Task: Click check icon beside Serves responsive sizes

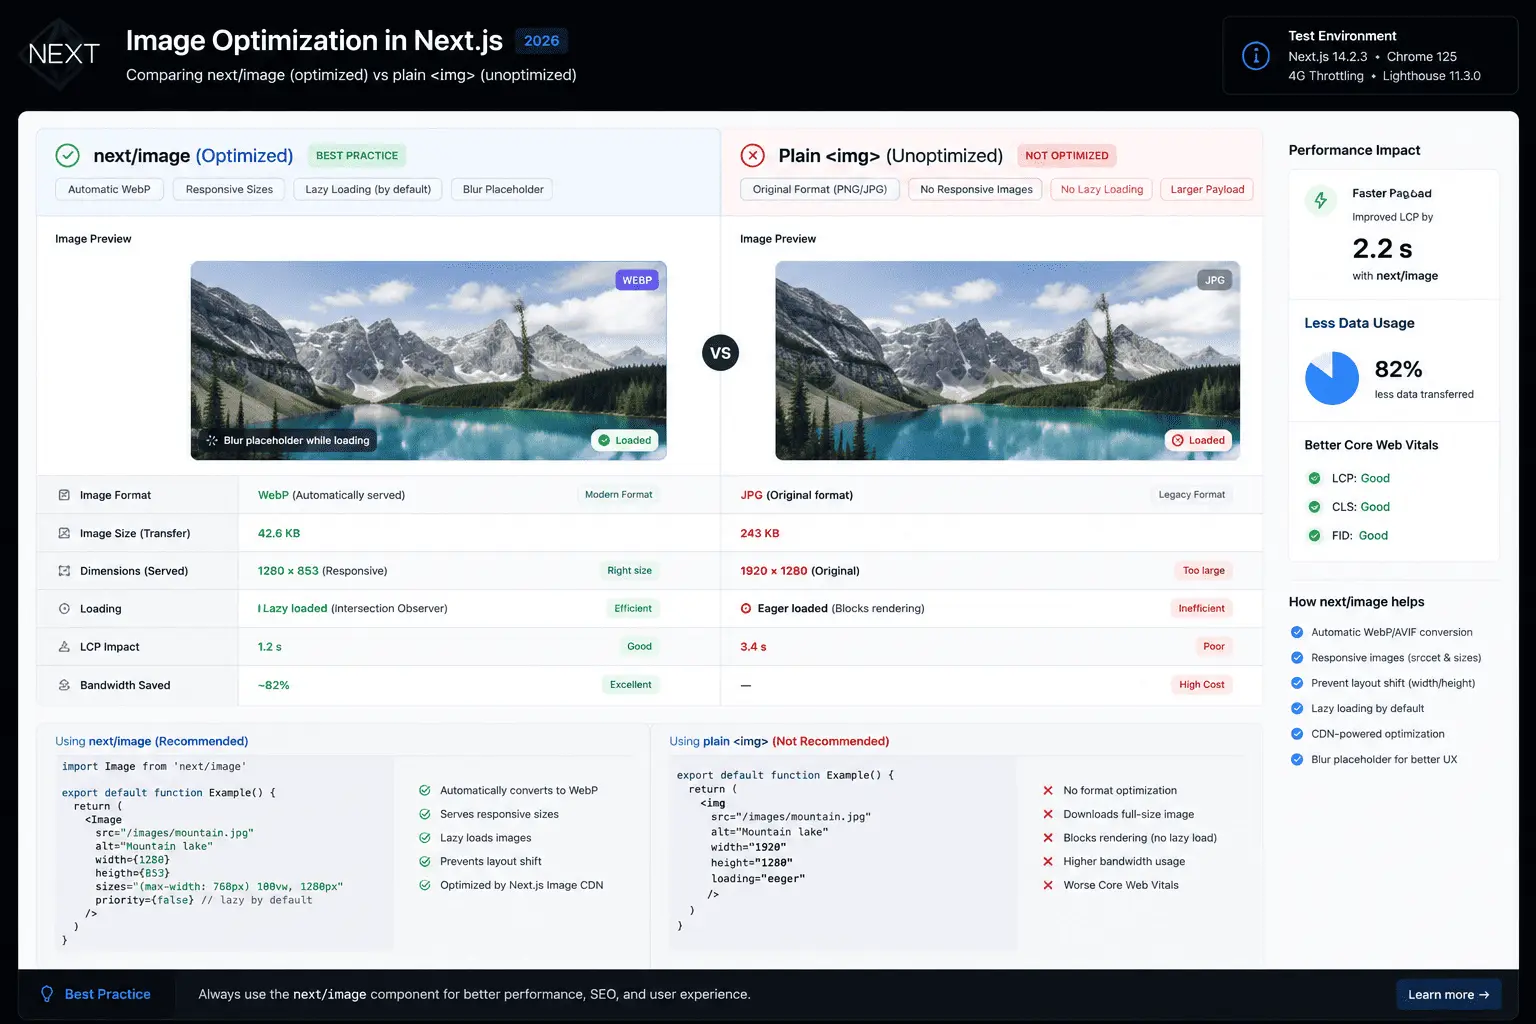Action: (425, 814)
